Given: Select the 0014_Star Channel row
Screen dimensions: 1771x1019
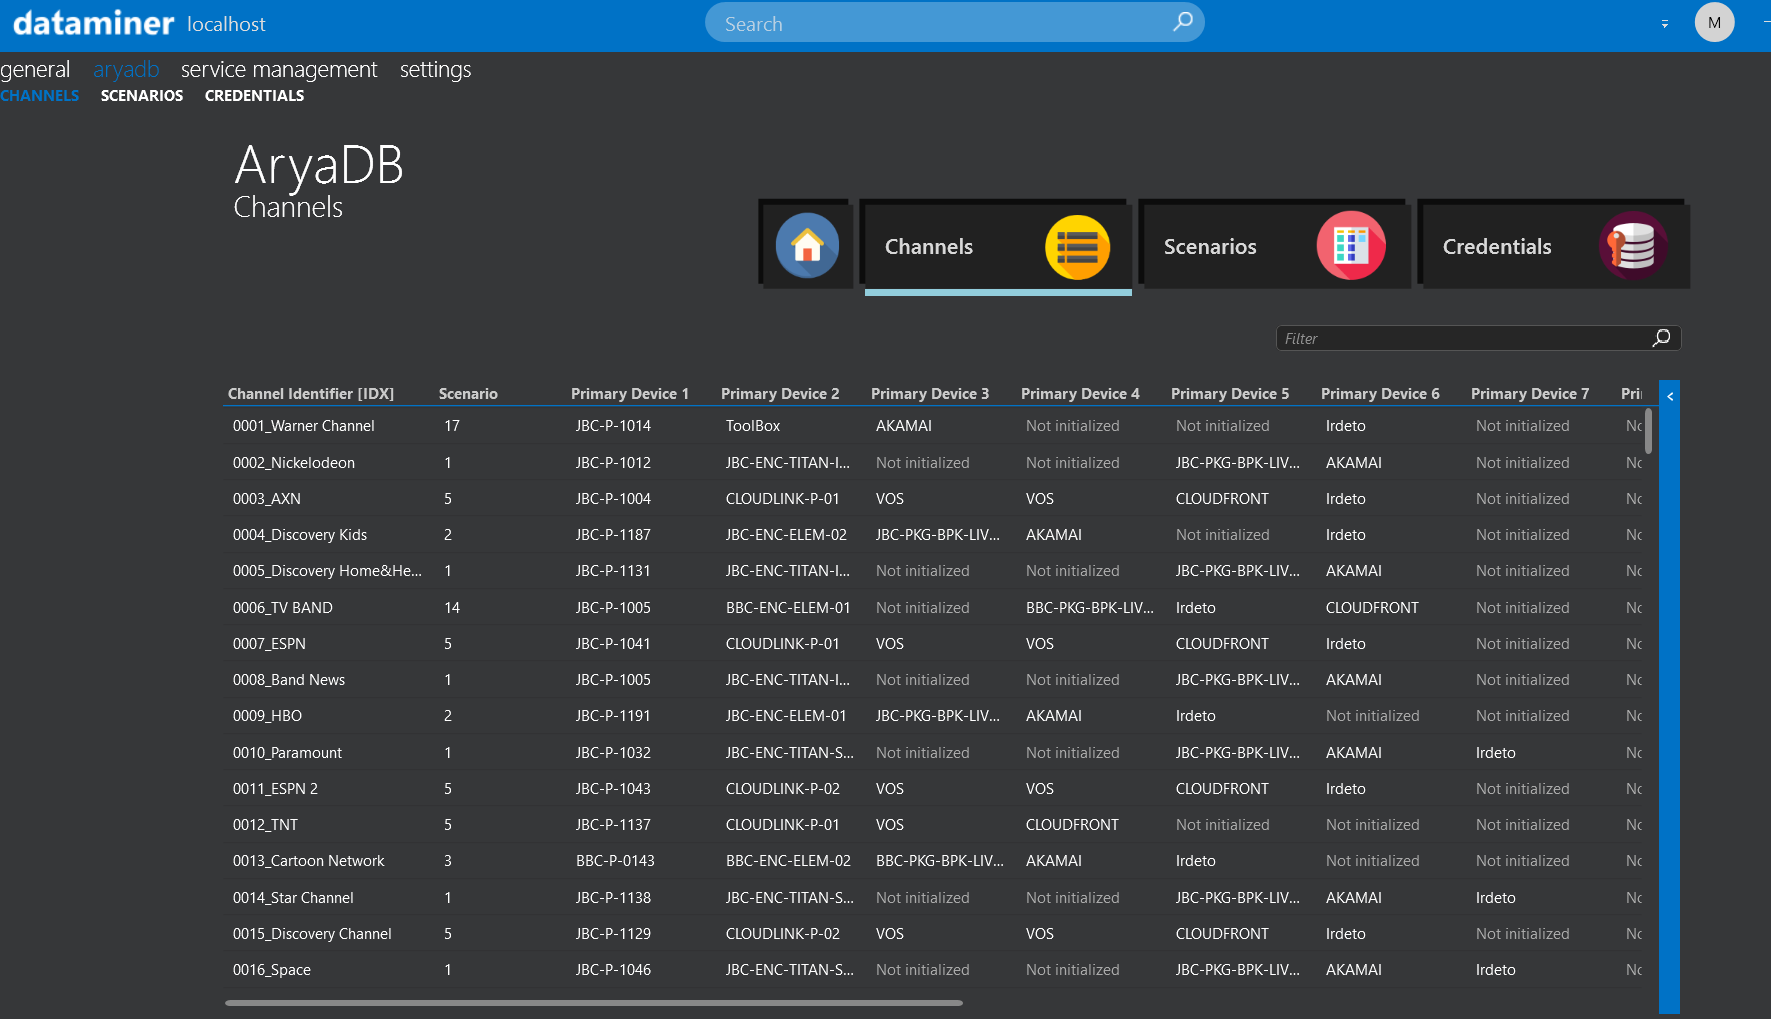Looking at the screenshot, I should (x=934, y=898).
